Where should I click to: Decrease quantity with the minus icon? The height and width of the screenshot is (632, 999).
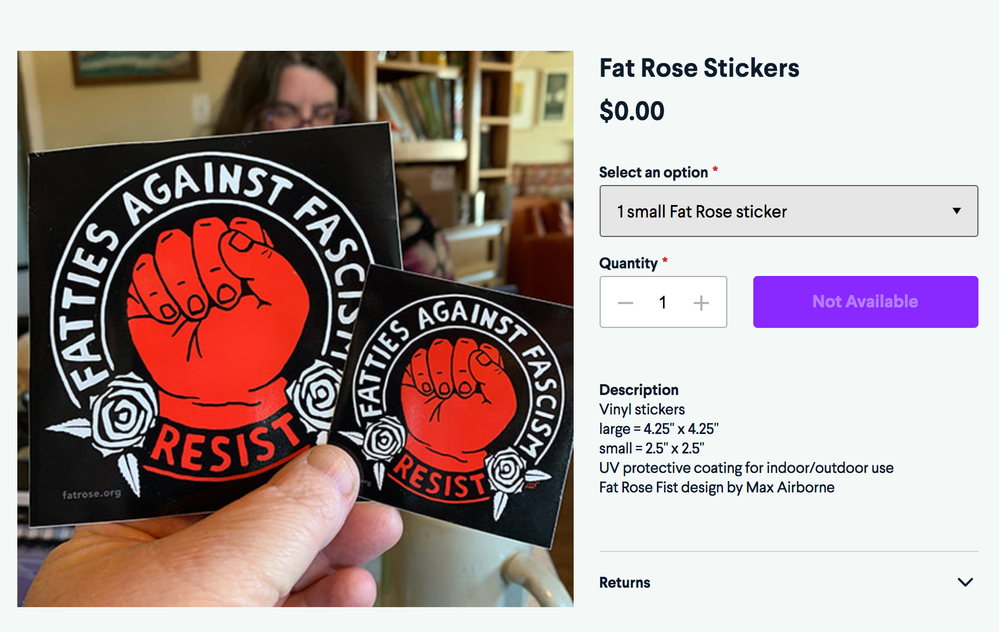pyautogui.click(x=626, y=303)
